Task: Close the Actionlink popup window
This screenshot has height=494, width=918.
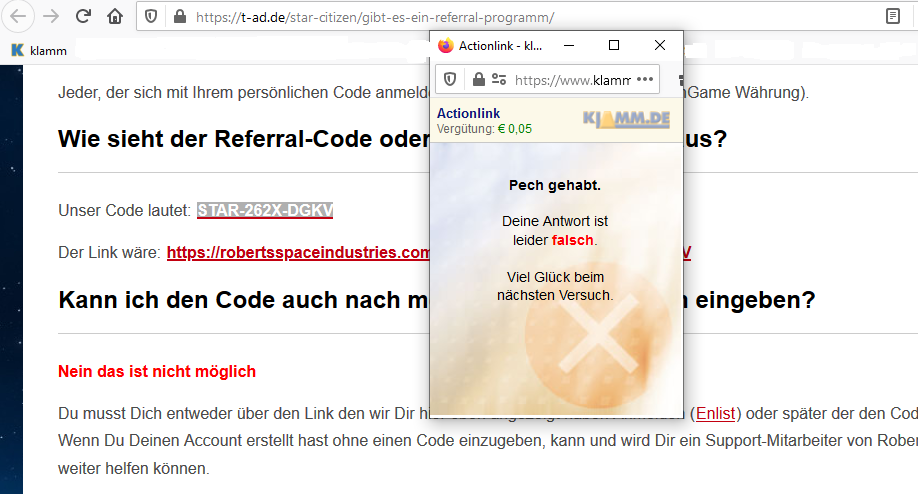Action: pos(660,45)
